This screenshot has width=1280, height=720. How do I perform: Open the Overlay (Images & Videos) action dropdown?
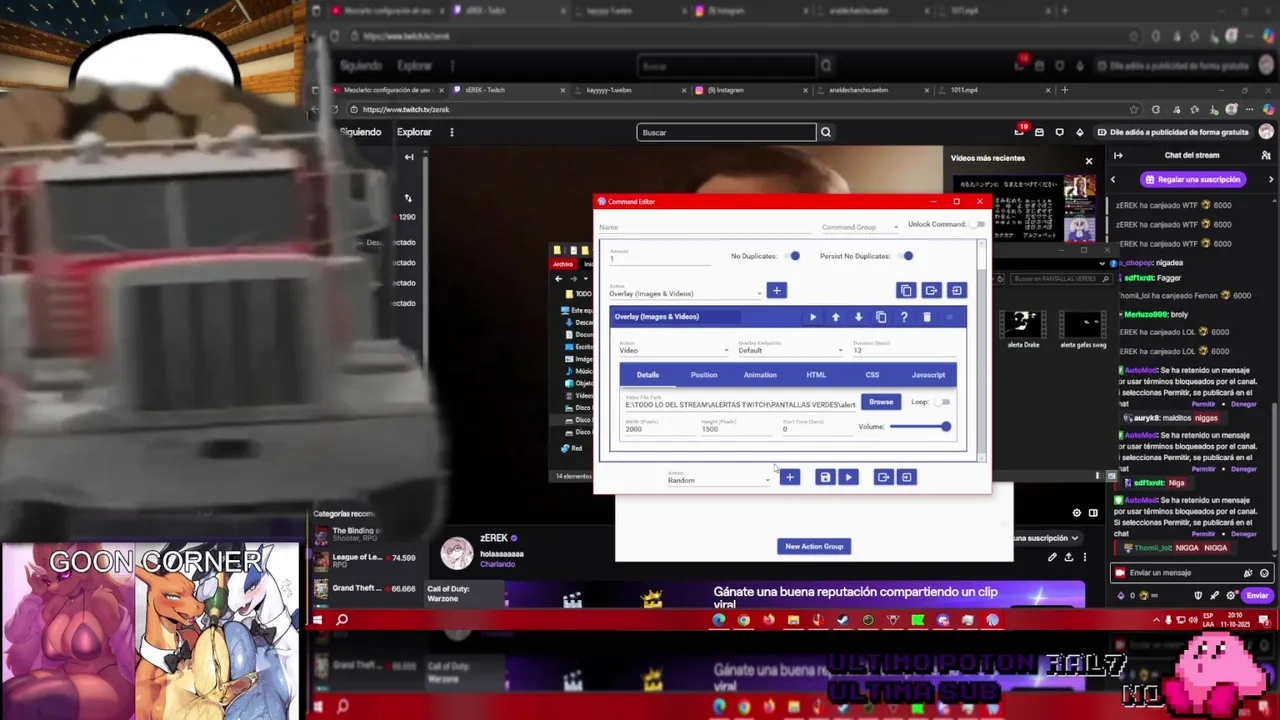(x=685, y=293)
